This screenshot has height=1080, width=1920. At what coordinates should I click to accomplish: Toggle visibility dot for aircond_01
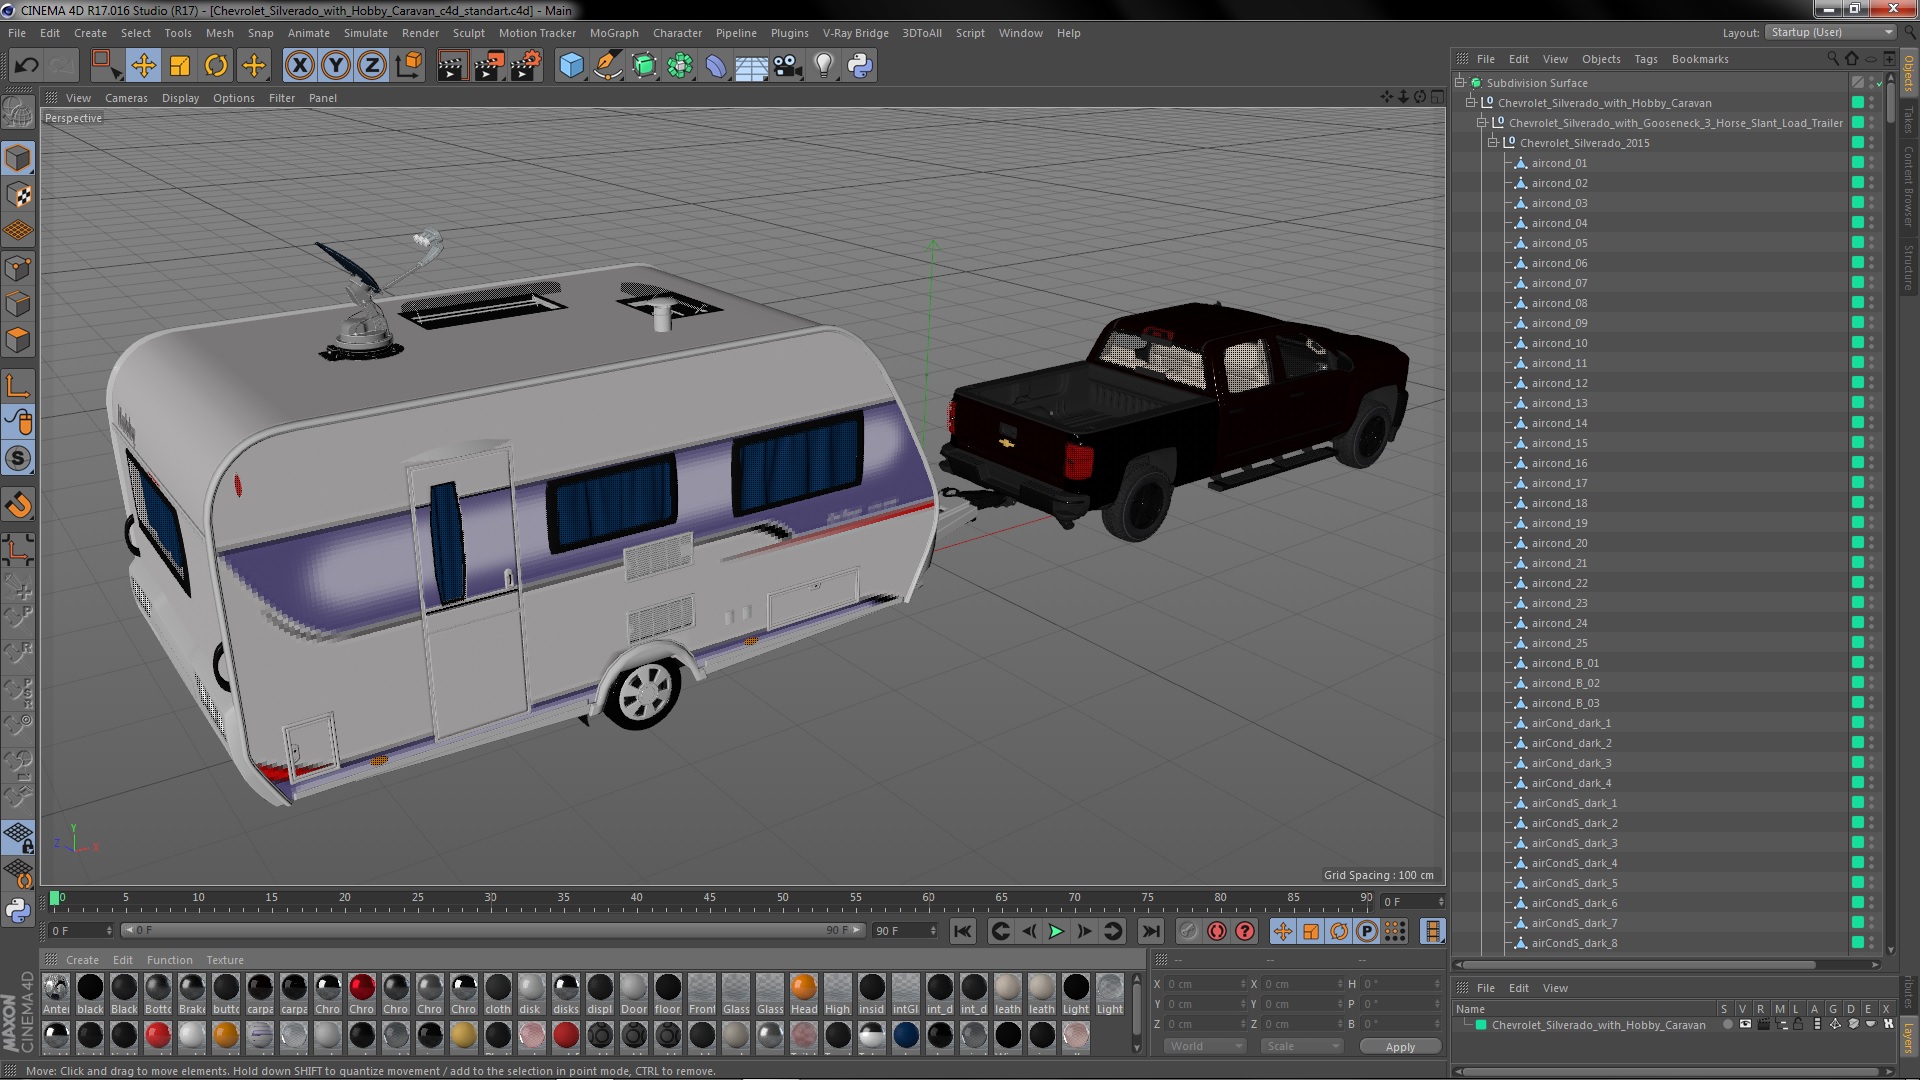pos(1871,160)
